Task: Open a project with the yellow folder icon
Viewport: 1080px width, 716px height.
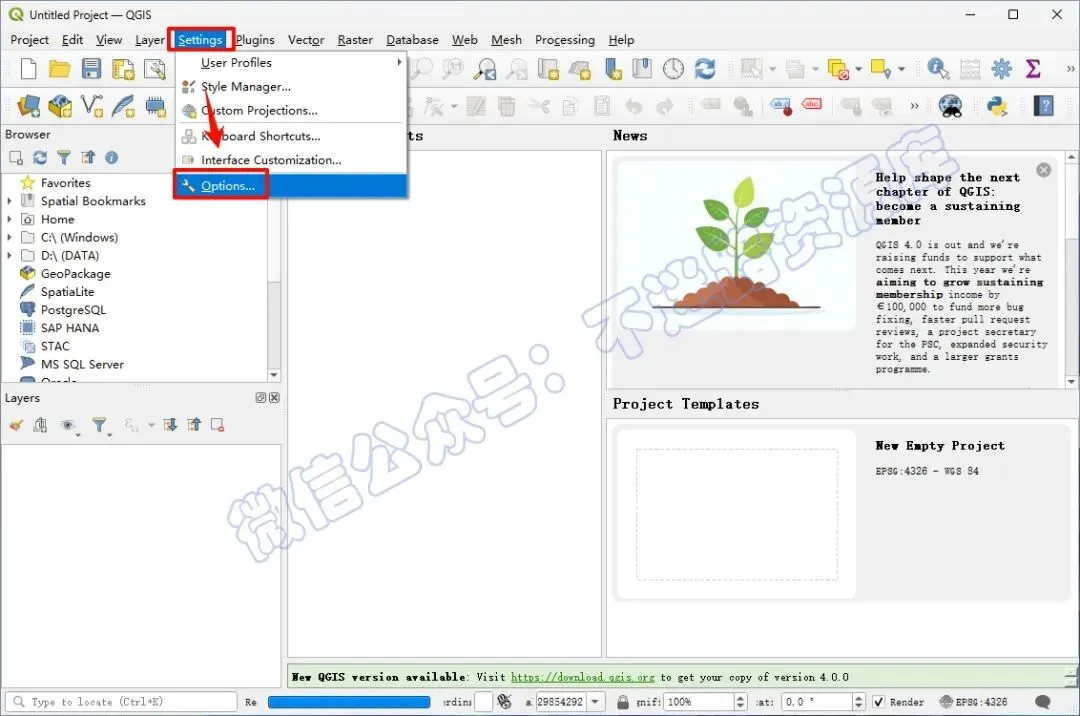Action: (60, 69)
